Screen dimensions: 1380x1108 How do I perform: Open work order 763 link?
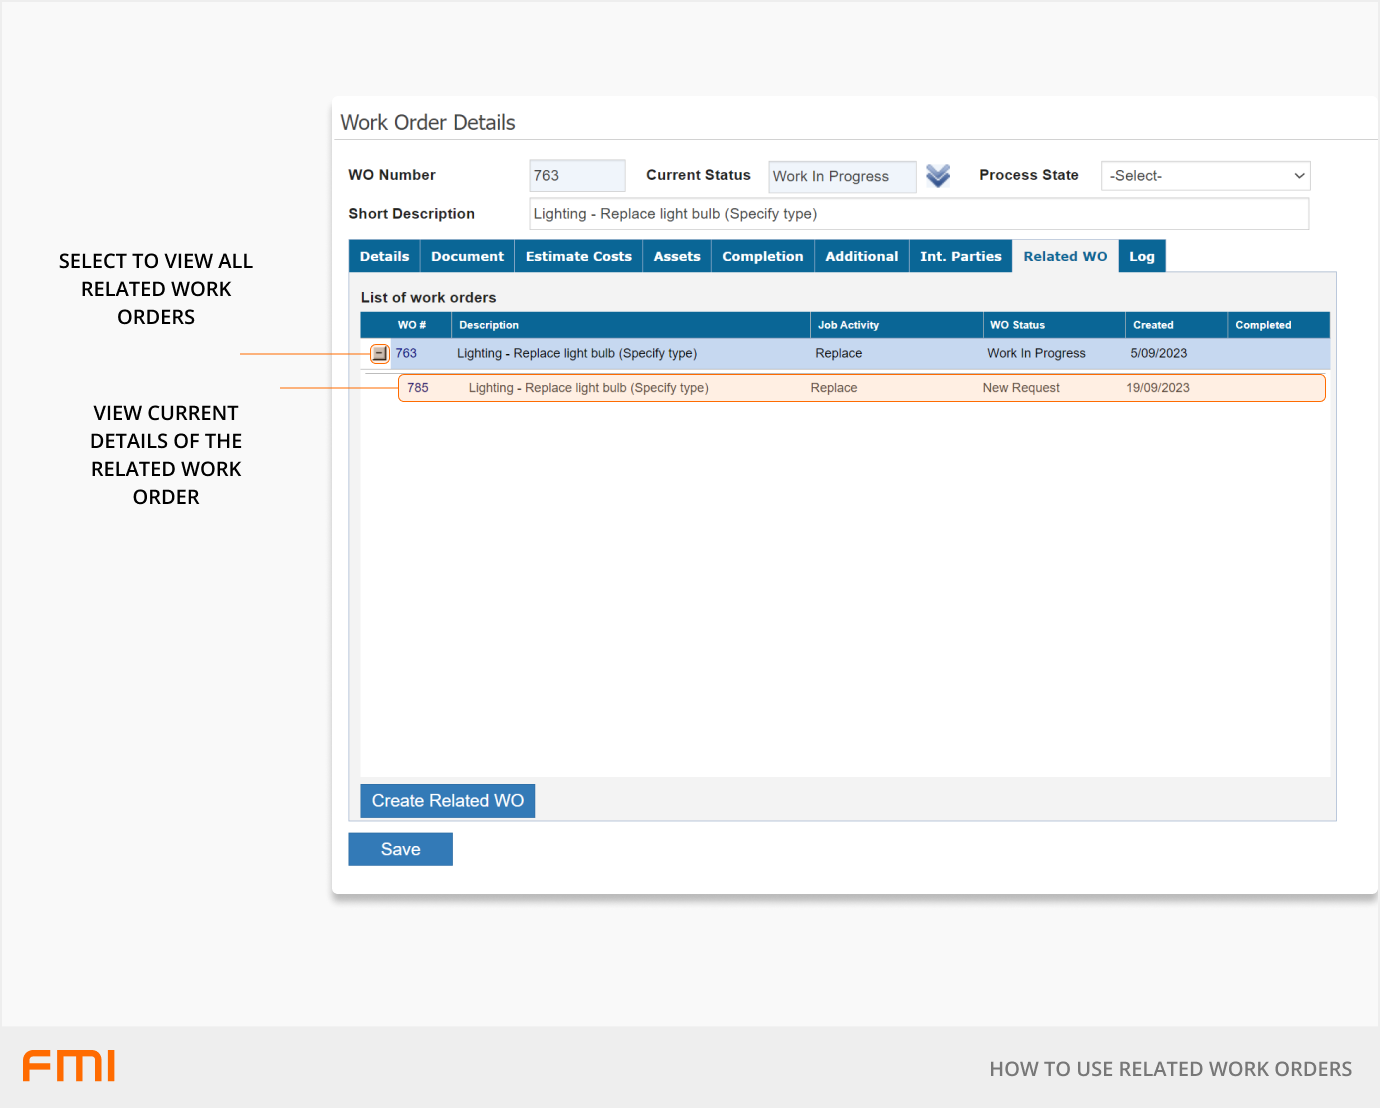pos(406,354)
